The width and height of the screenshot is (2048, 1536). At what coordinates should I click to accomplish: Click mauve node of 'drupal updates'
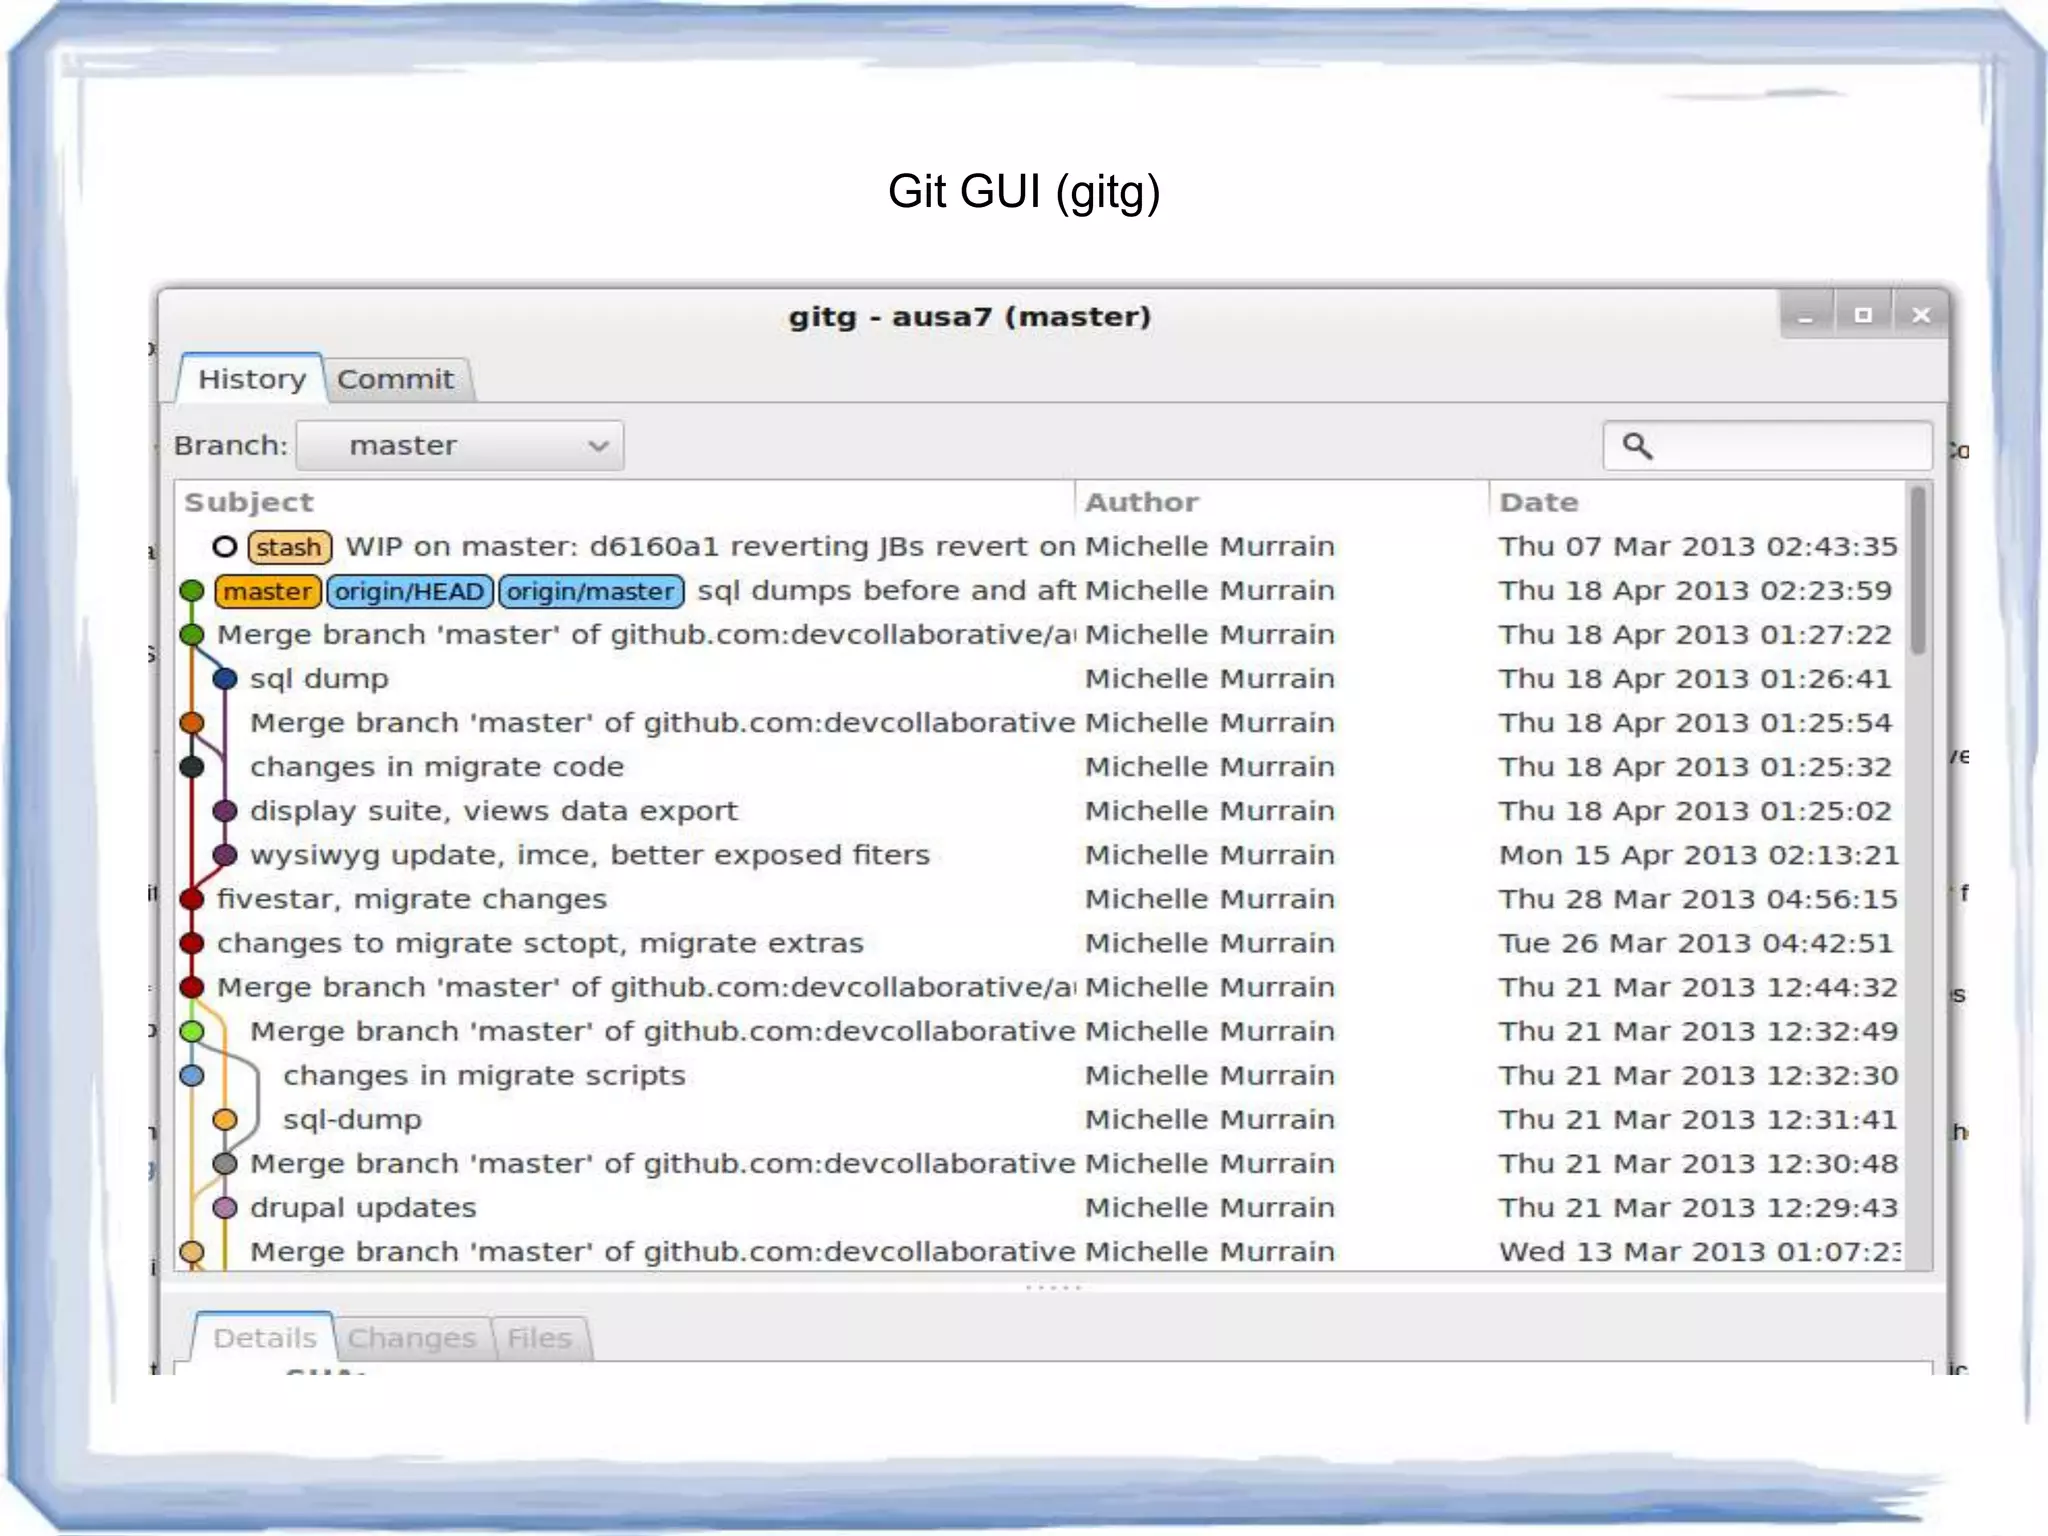pyautogui.click(x=225, y=1207)
